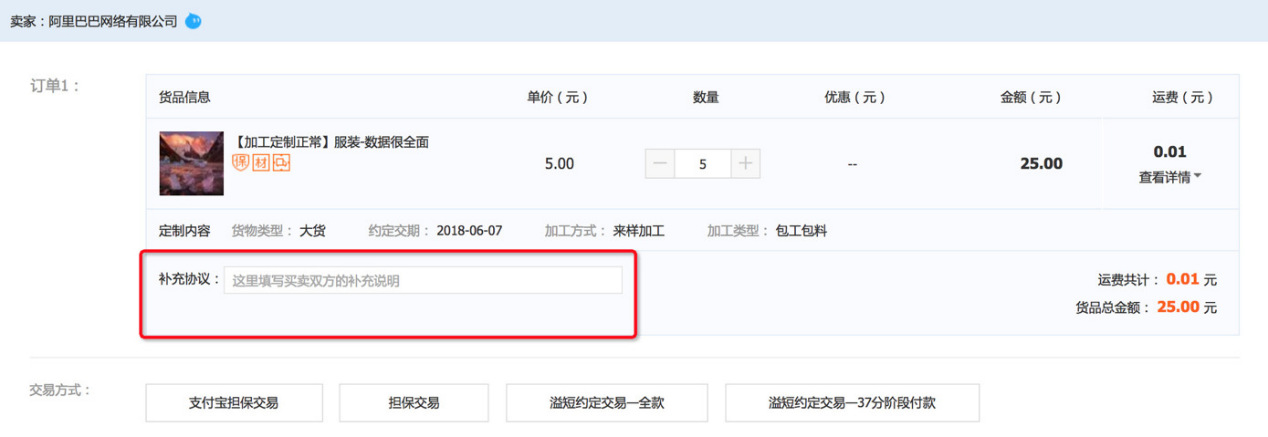The image size is (1268, 437).
Task: Select 支付宝担保交易 payment method
Action: tap(233, 403)
